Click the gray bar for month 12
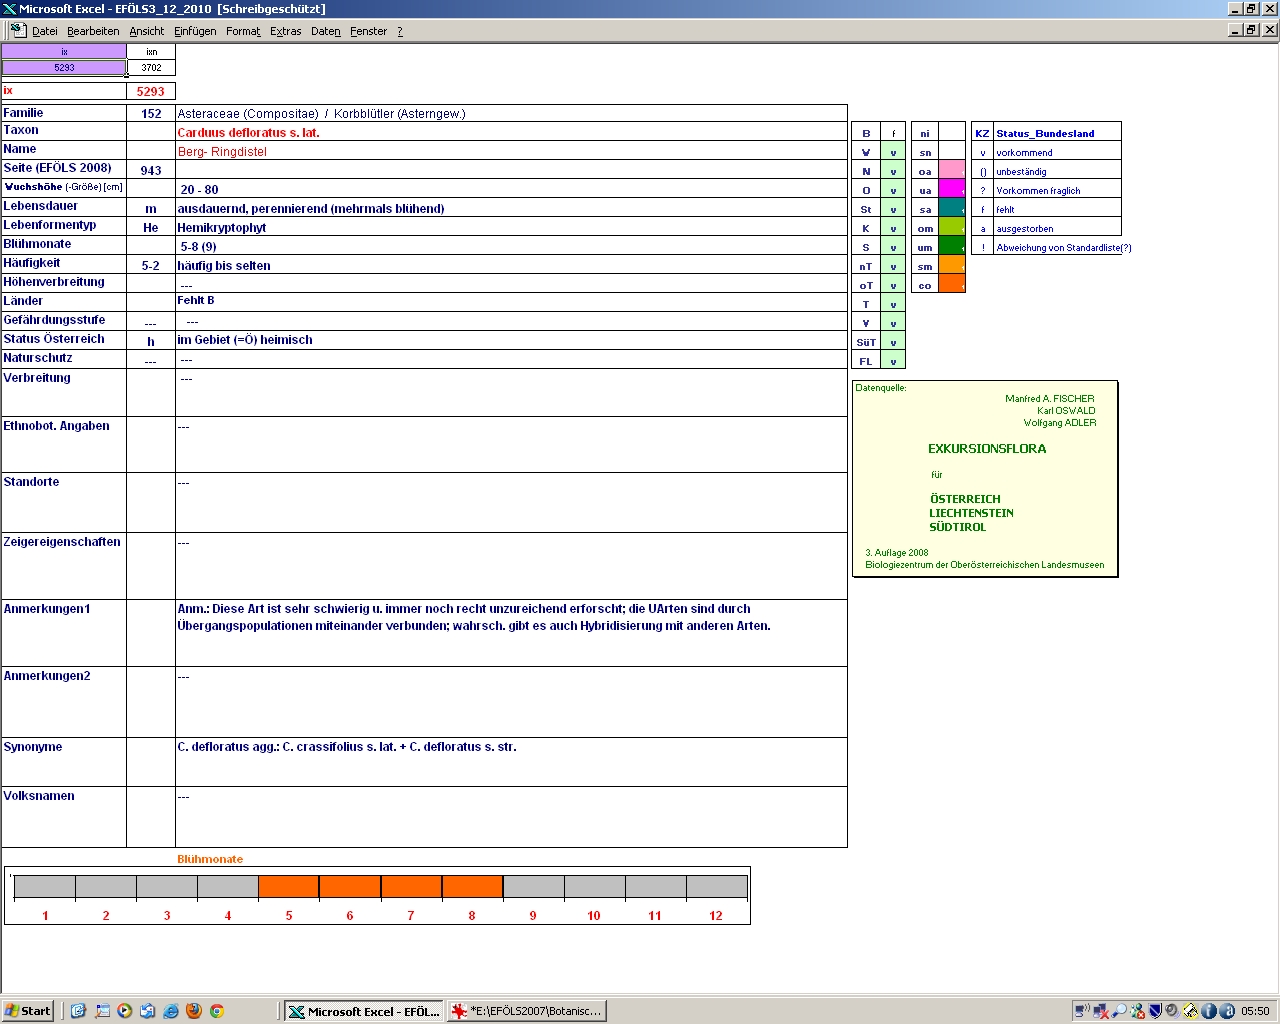The width and height of the screenshot is (1280, 1024). pyautogui.click(x=716, y=887)
